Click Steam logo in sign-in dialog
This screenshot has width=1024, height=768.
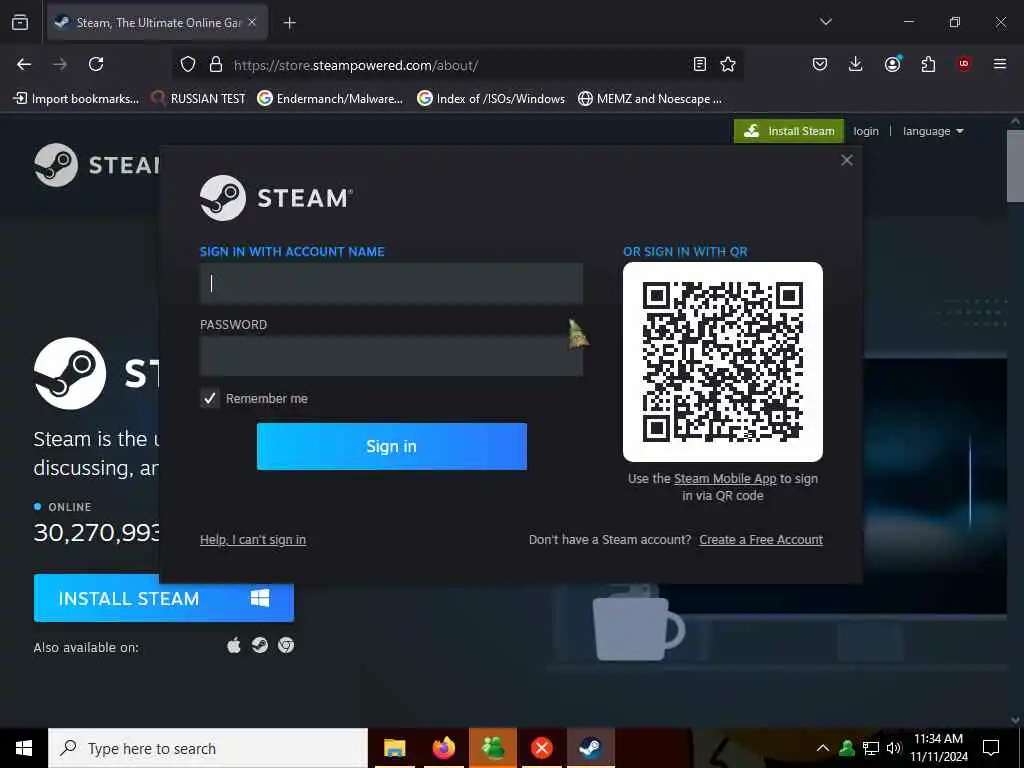[x=276, y=198]
